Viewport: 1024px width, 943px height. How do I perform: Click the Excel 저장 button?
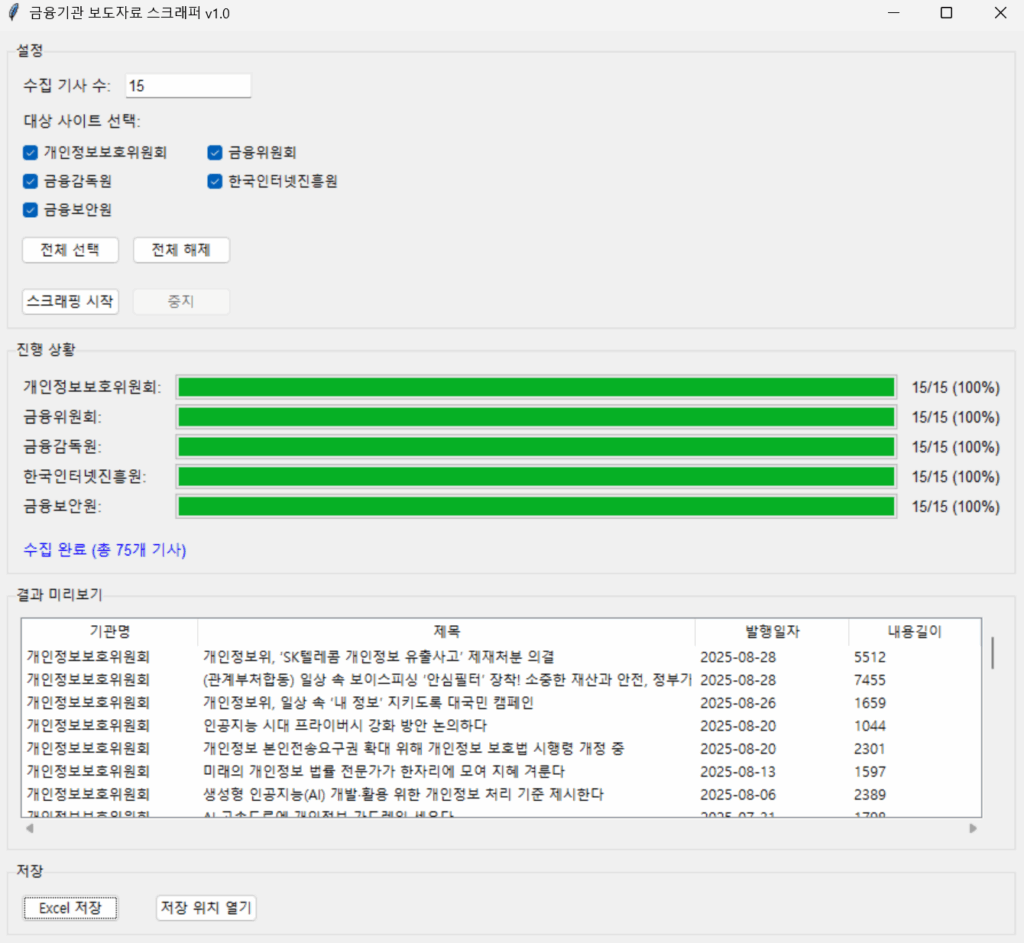coord(70,908)
